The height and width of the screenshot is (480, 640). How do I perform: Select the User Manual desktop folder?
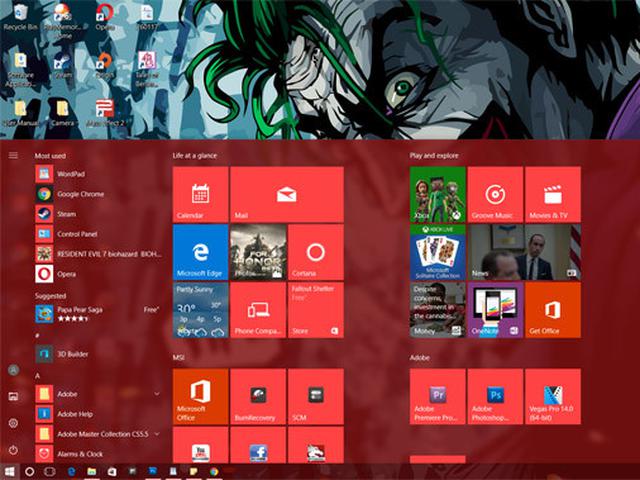(20, 113)
